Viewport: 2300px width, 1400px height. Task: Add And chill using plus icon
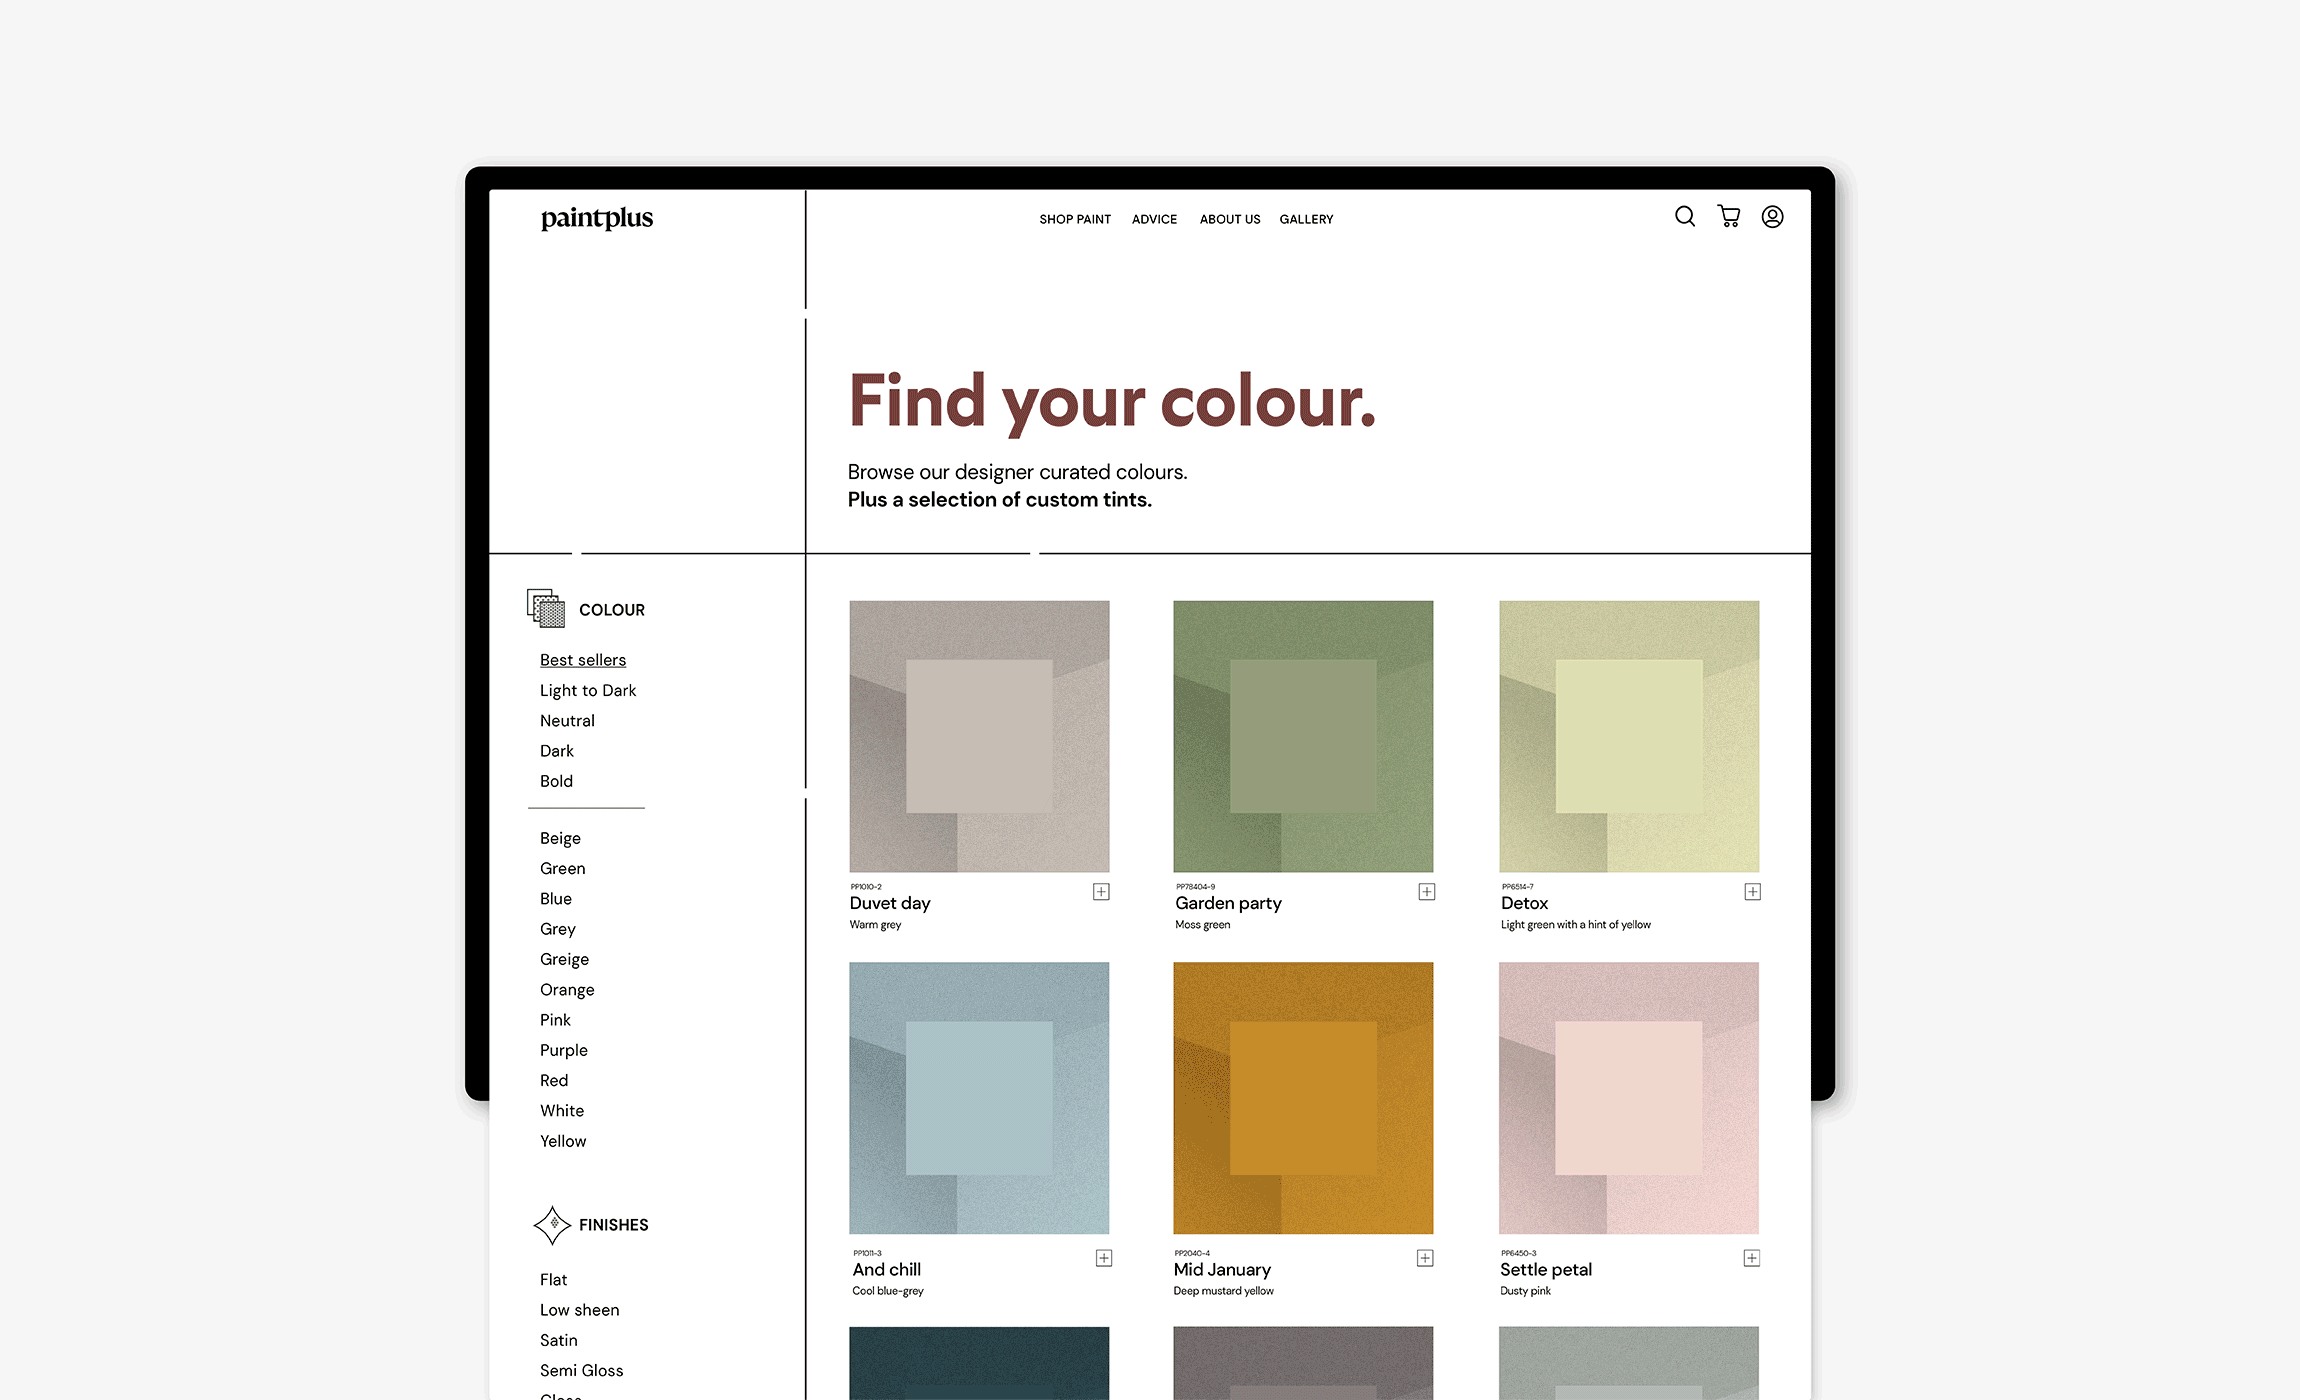[x=1104, y=1258]
